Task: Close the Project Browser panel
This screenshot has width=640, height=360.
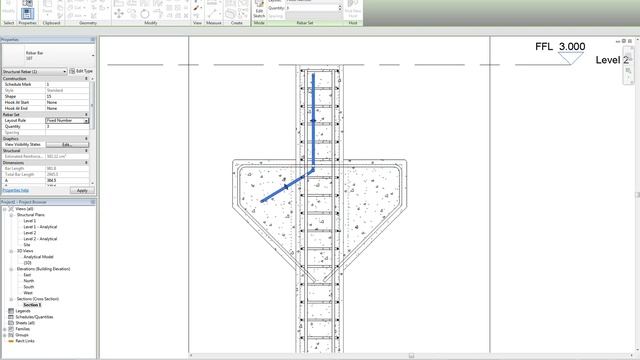Action: [93, 202]
